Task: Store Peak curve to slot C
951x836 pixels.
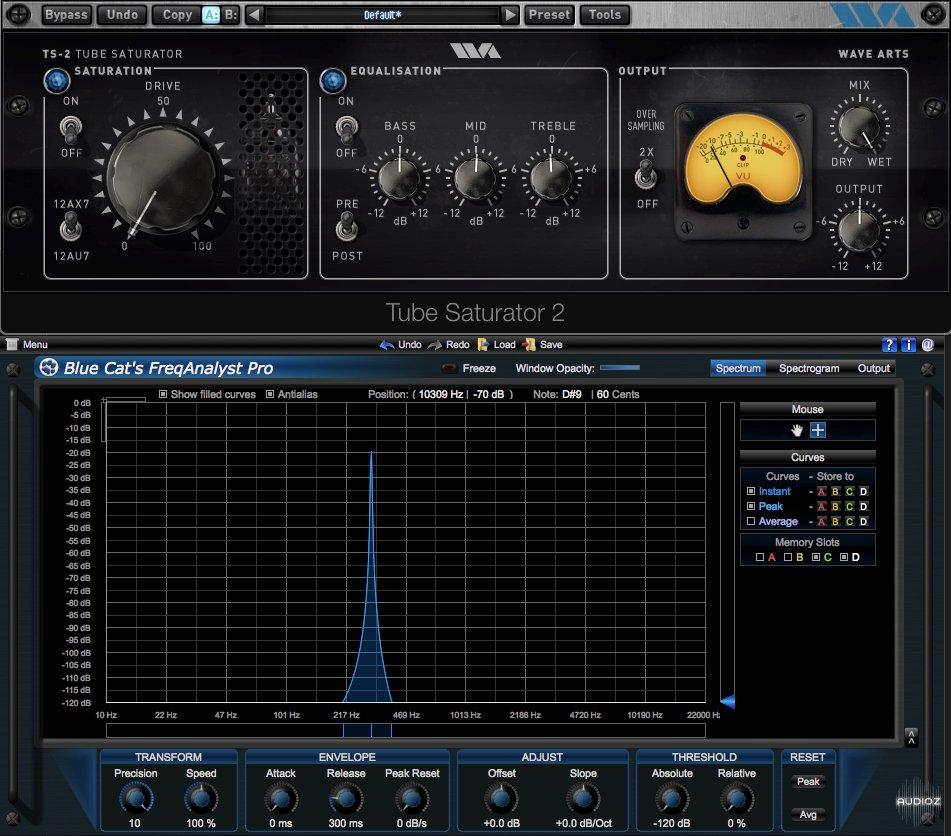Action: (850, 507)
